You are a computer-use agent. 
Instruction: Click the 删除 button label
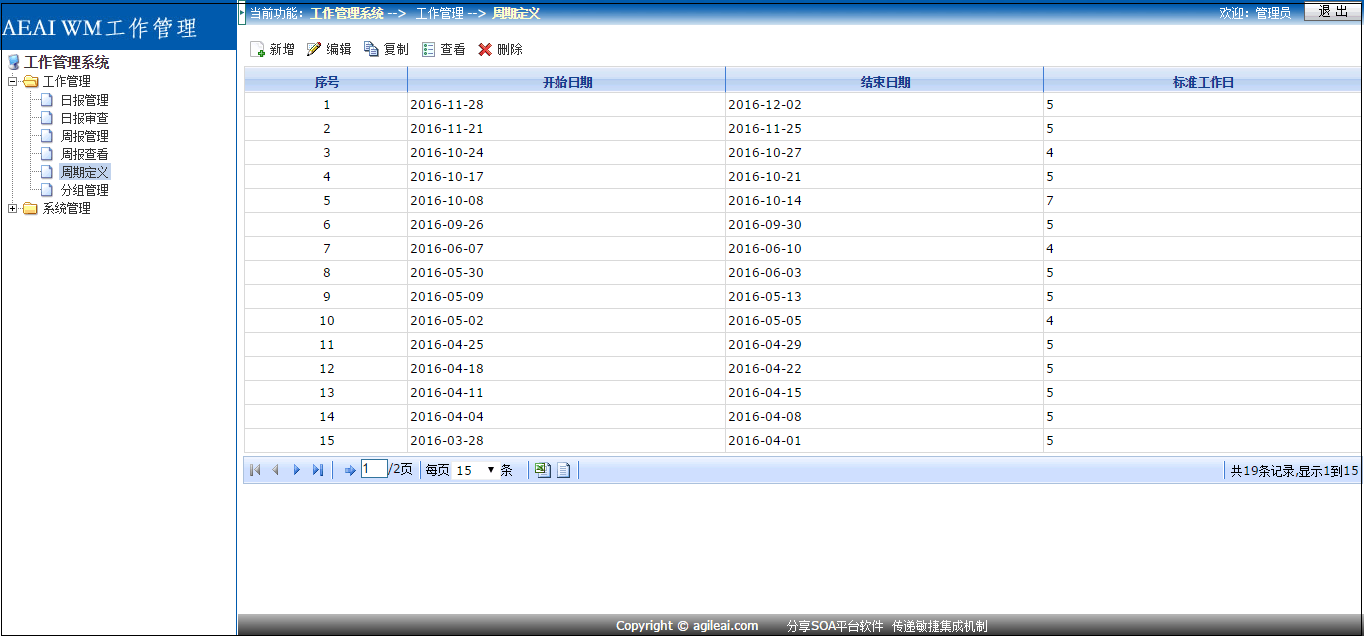510,49
